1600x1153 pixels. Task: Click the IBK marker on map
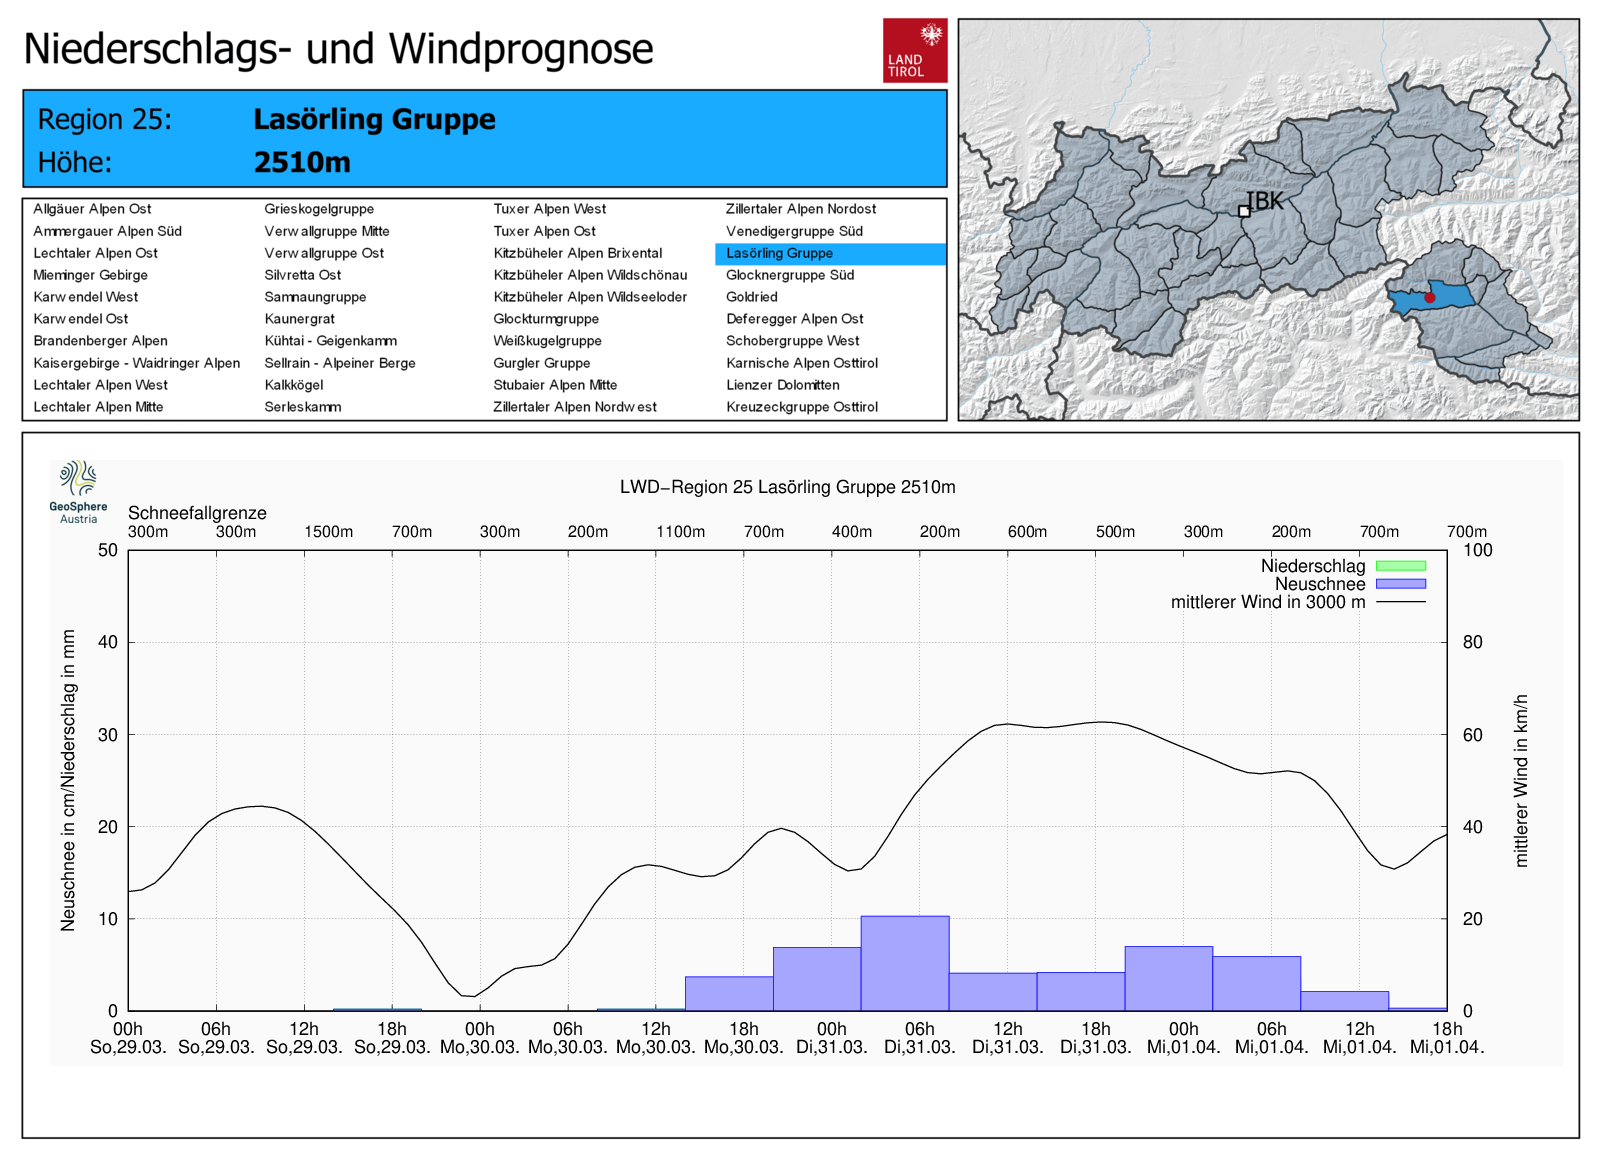click(1244, 211)
